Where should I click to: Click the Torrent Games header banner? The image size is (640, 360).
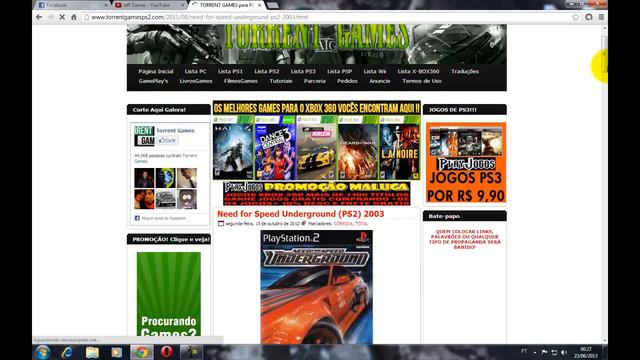pyautogui.click(x=317, y=44)
